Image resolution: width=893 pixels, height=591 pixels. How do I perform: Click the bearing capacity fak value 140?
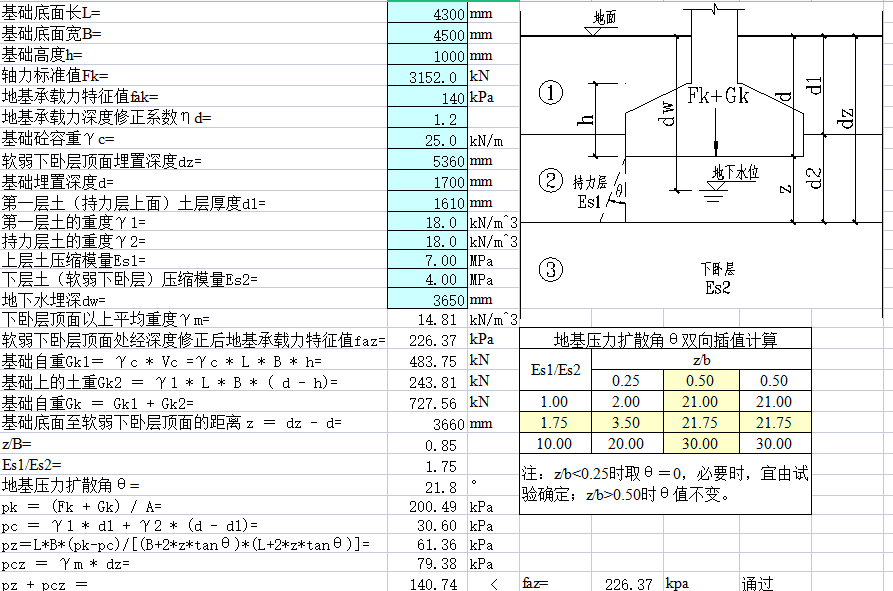[x=427, y=98]
